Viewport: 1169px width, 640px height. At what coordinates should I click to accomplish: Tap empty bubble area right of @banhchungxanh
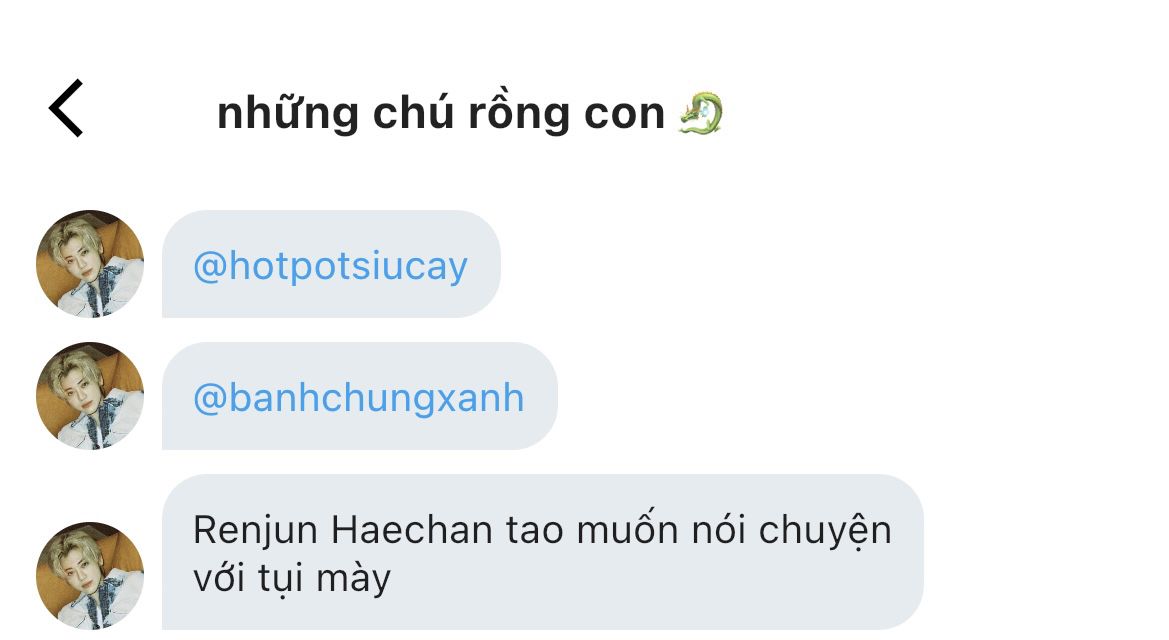[540, 396]
